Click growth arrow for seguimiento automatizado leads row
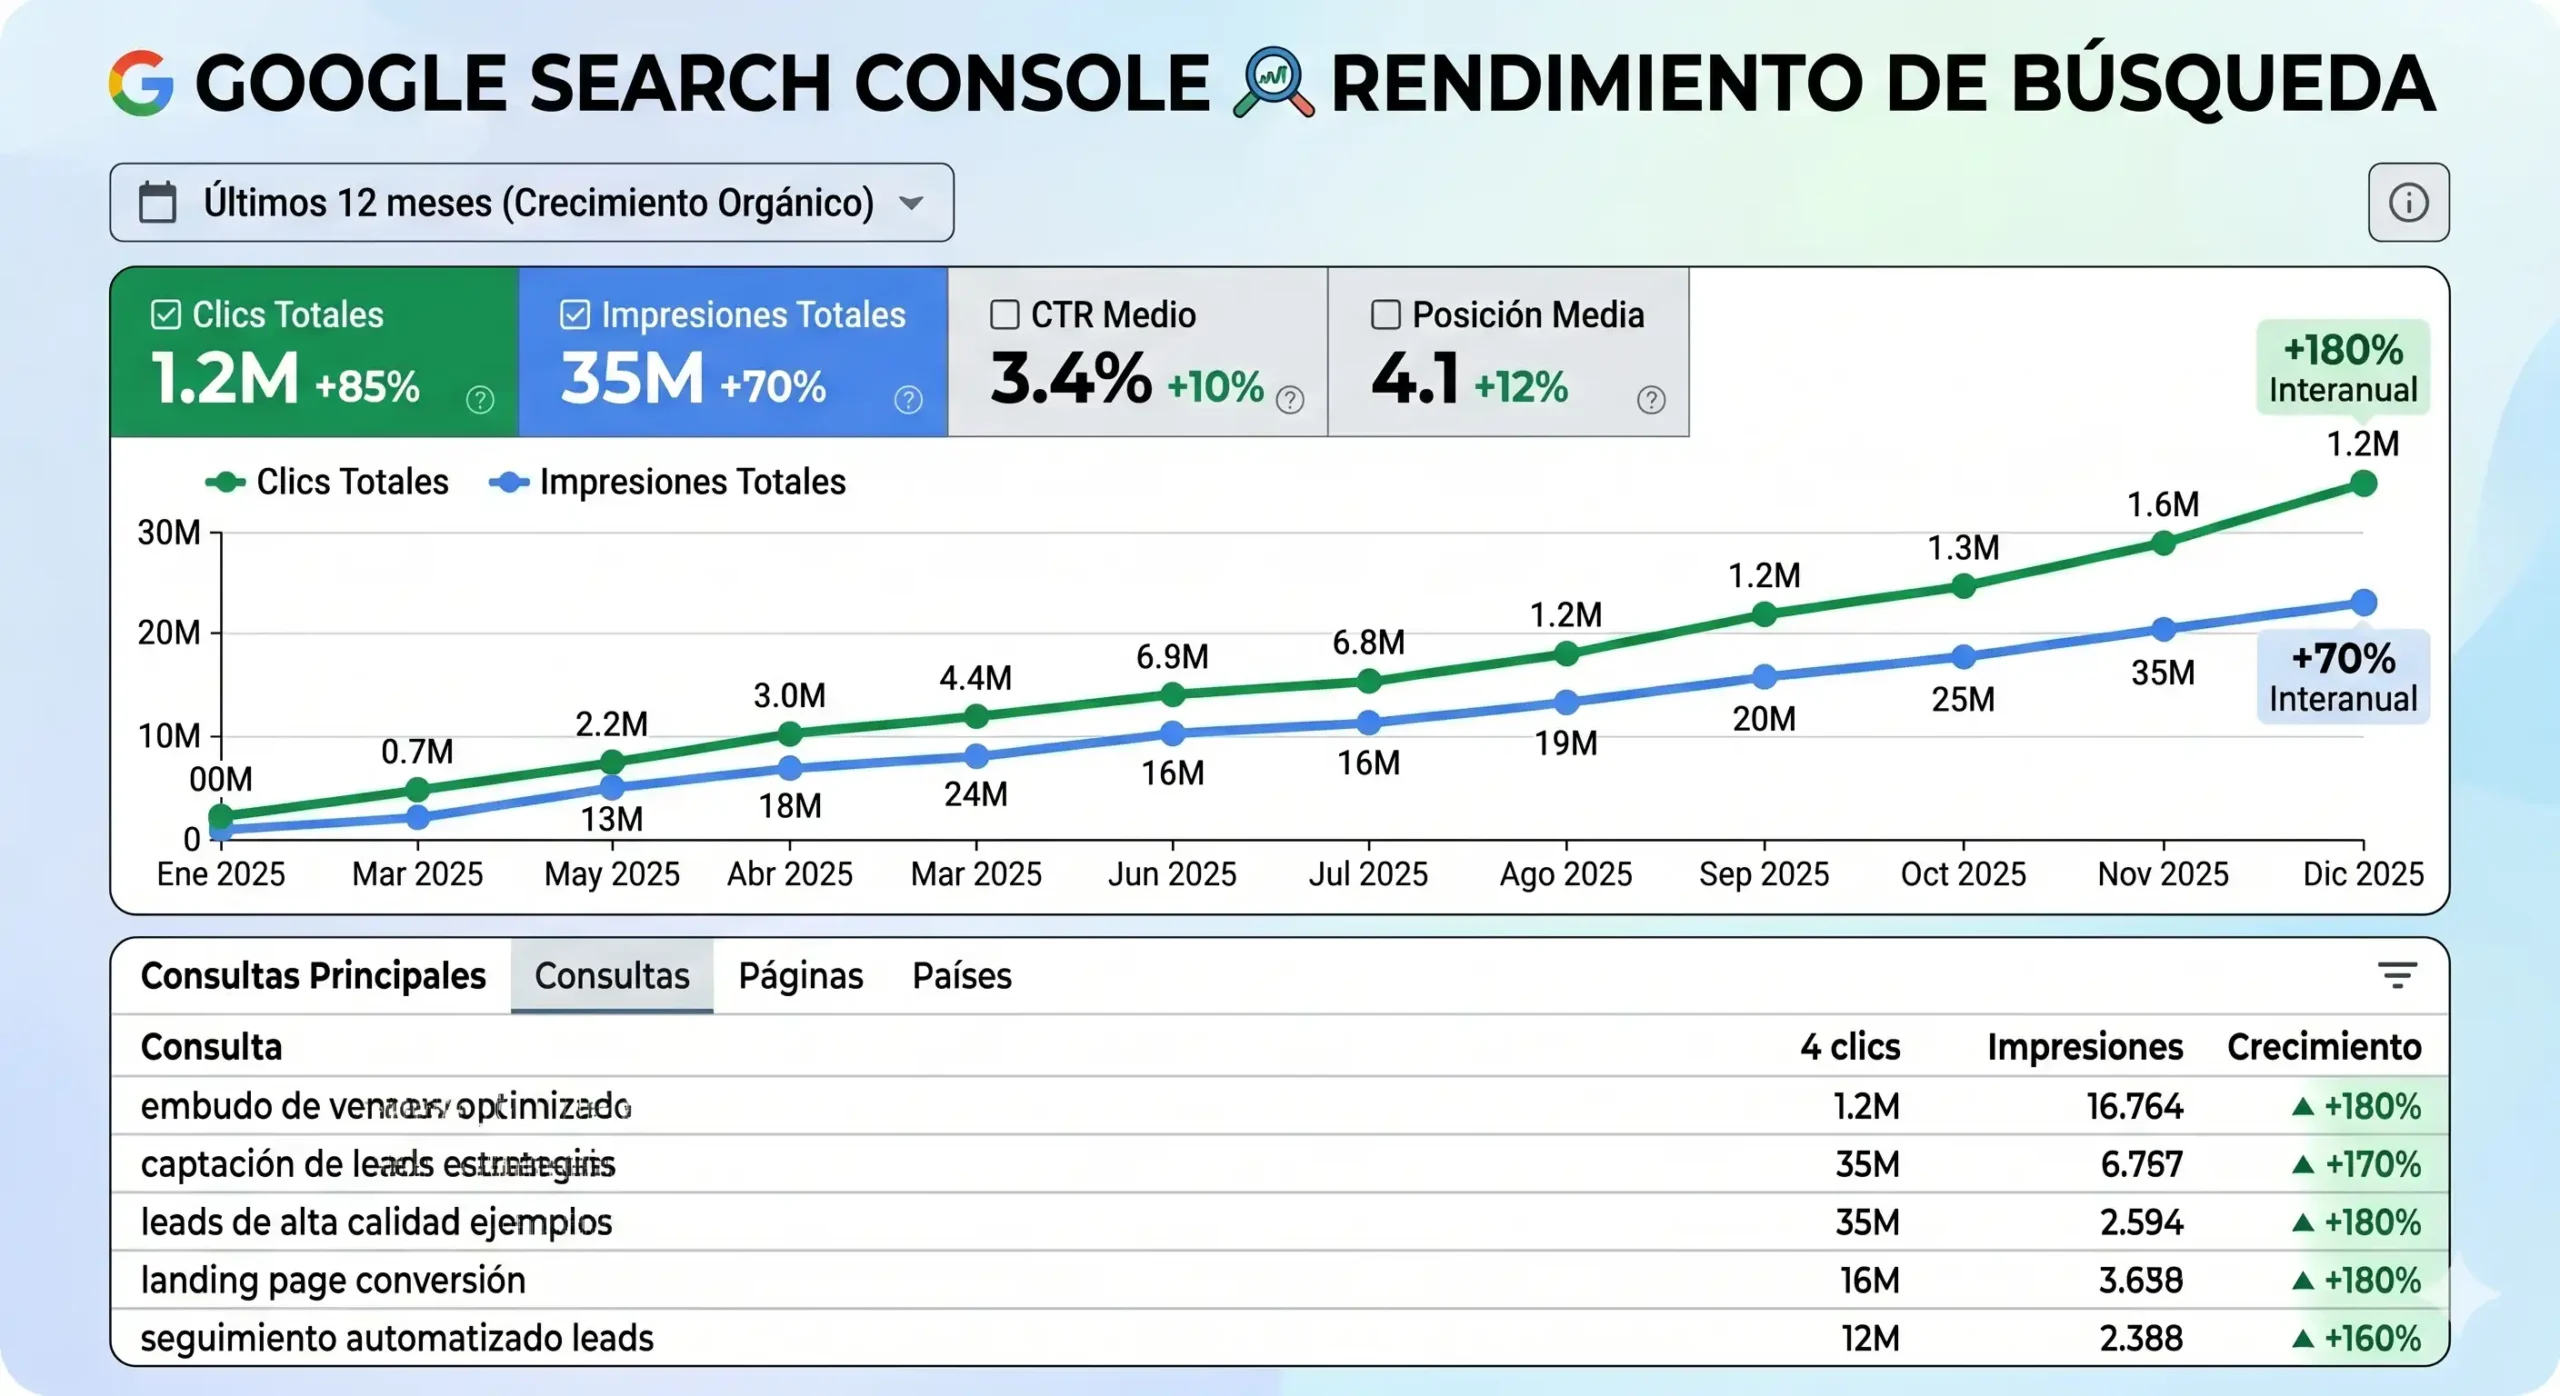 coord(2303,1338)
